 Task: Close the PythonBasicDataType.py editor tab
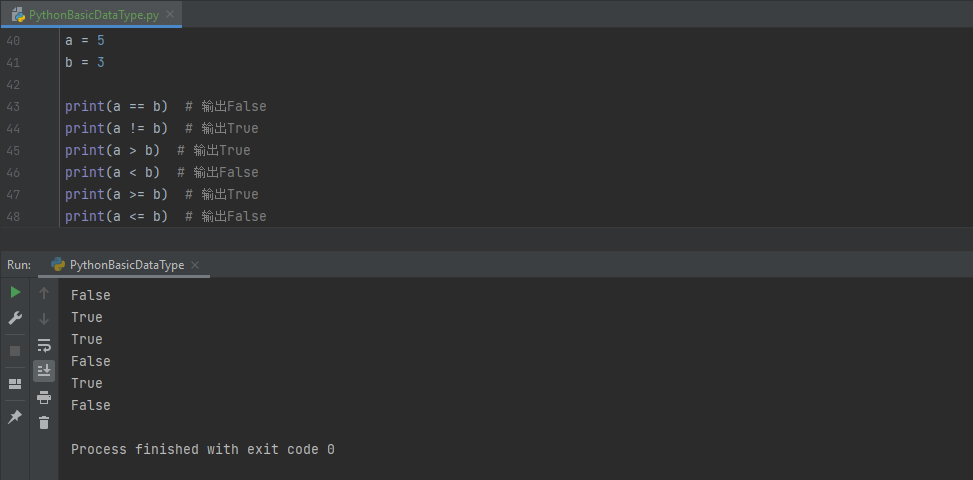coord(171,15)
